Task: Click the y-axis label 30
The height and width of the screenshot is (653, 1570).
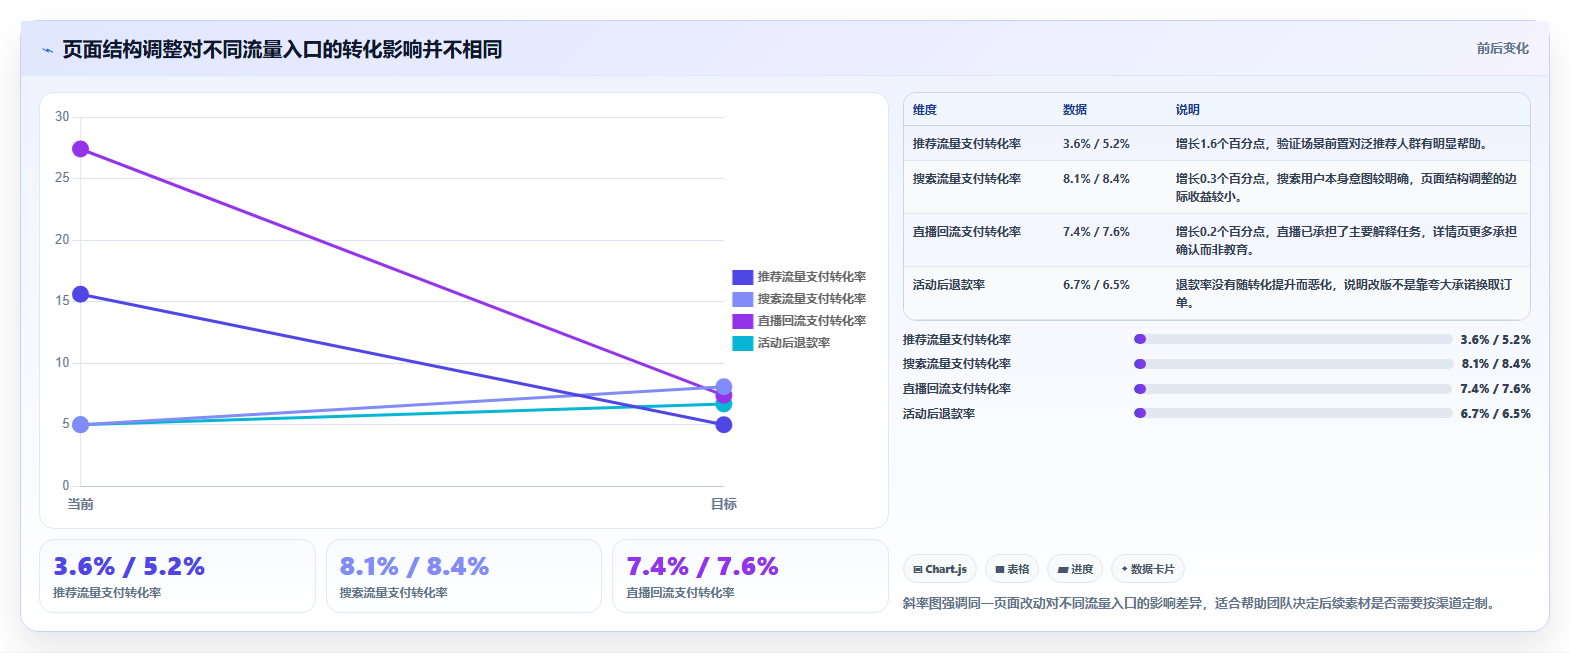Action: pos(62,117)
